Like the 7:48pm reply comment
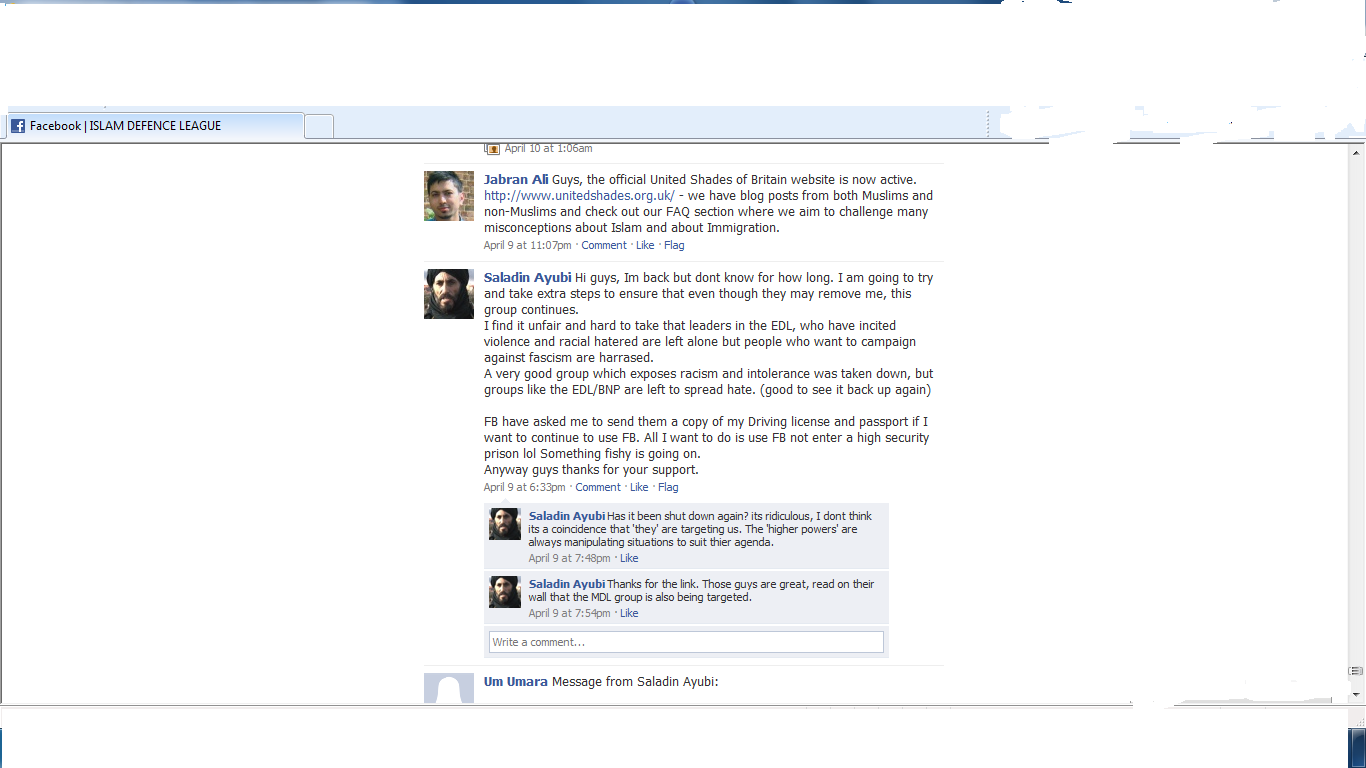The height and width of the screenshot is (768, 1366). click(629, 559)
